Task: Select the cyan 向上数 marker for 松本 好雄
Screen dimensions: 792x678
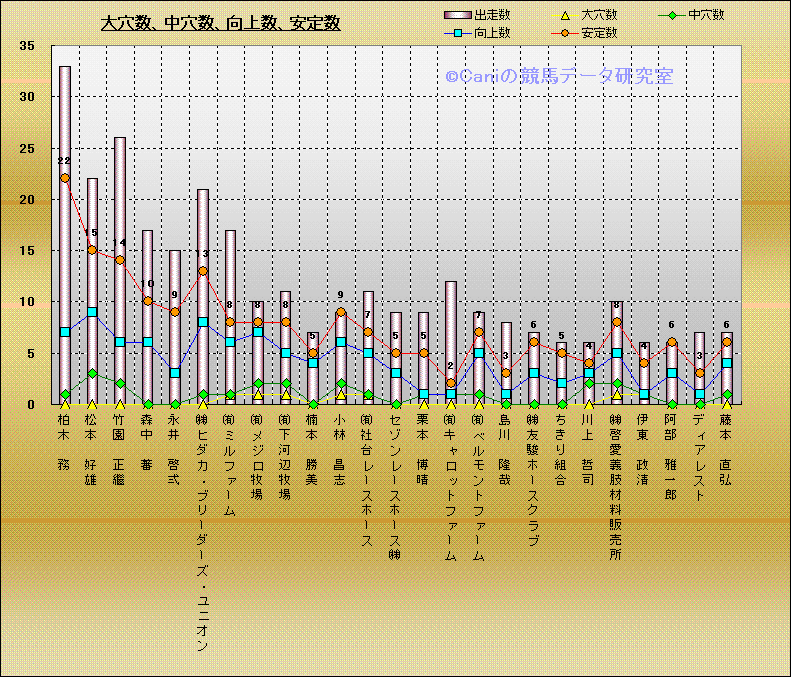Action: click(x=92, y=312)
